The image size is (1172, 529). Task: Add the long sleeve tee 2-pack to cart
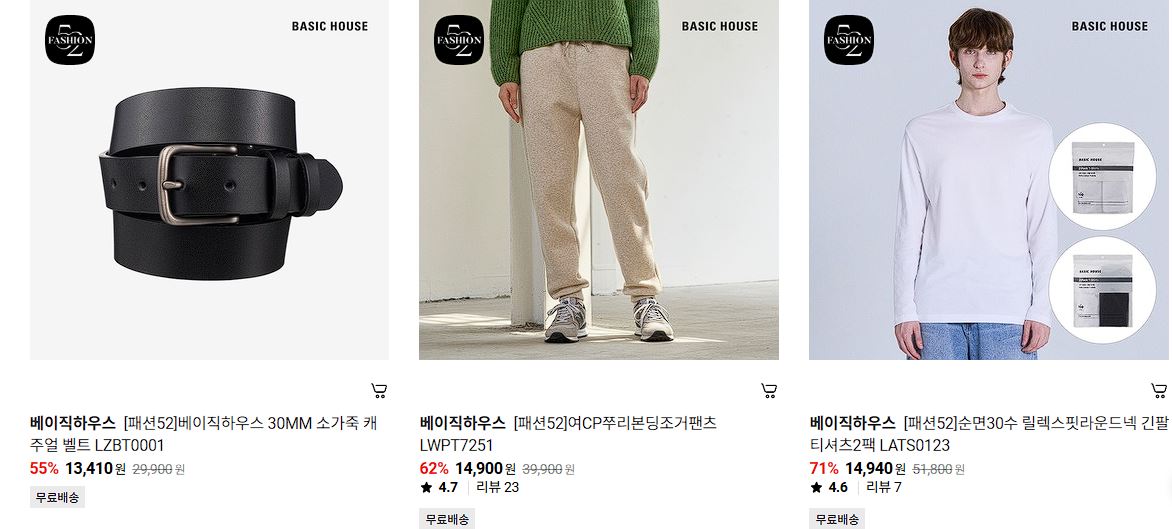click(1159, 390)
